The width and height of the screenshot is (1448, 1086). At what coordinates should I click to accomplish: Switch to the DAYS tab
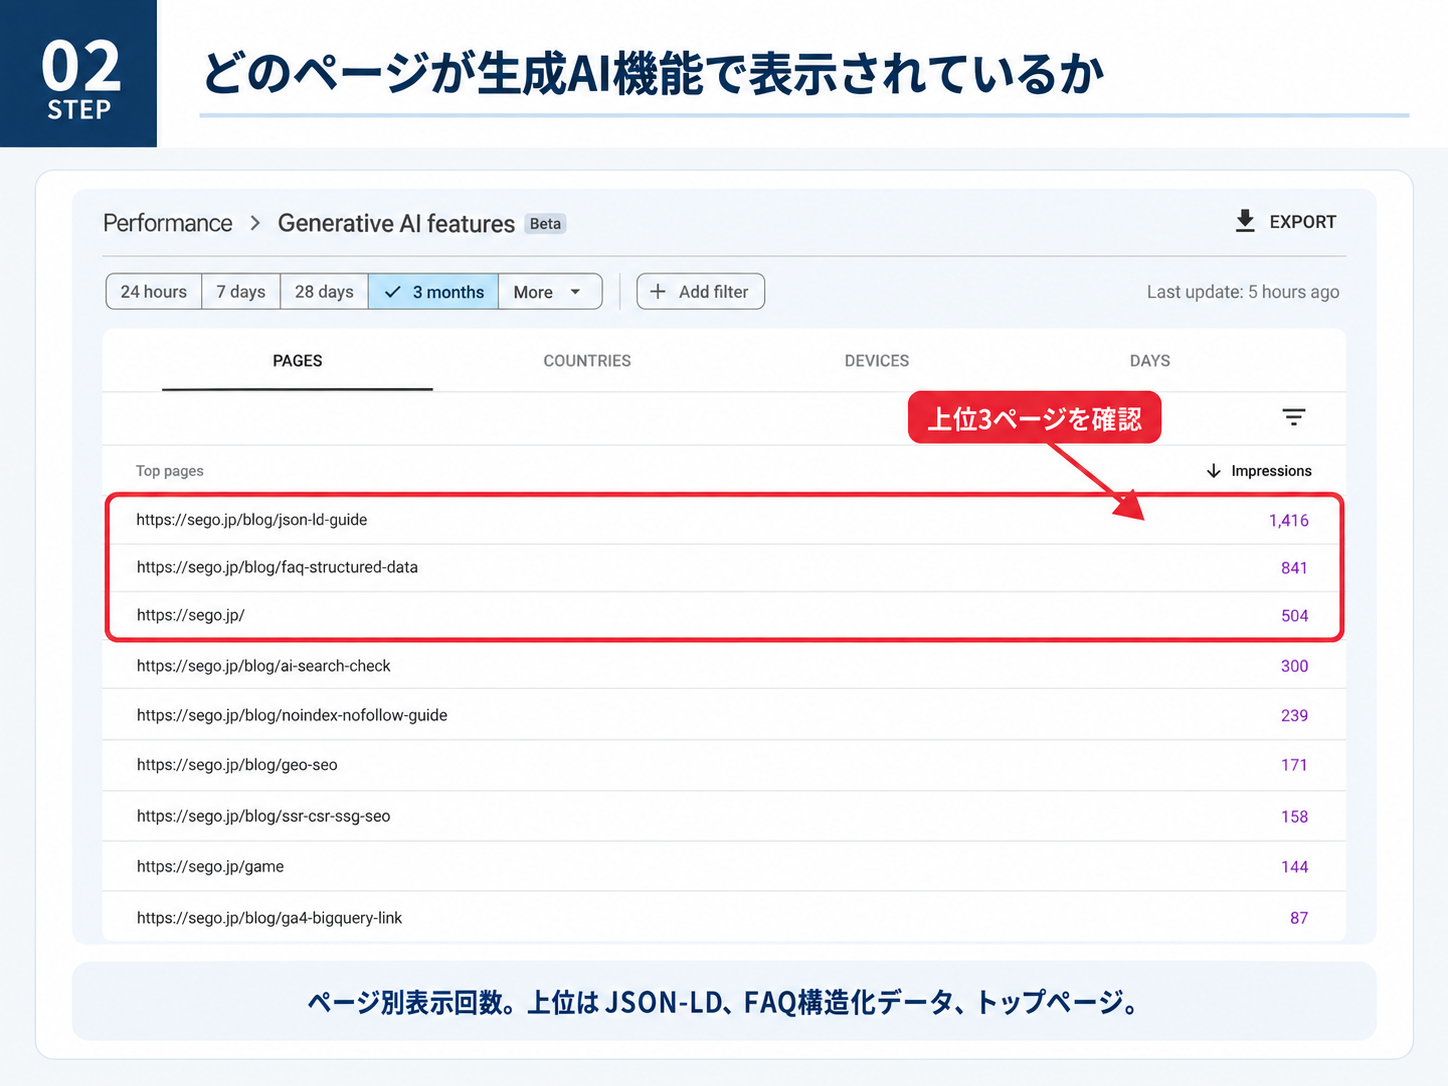coord(1150,361)
